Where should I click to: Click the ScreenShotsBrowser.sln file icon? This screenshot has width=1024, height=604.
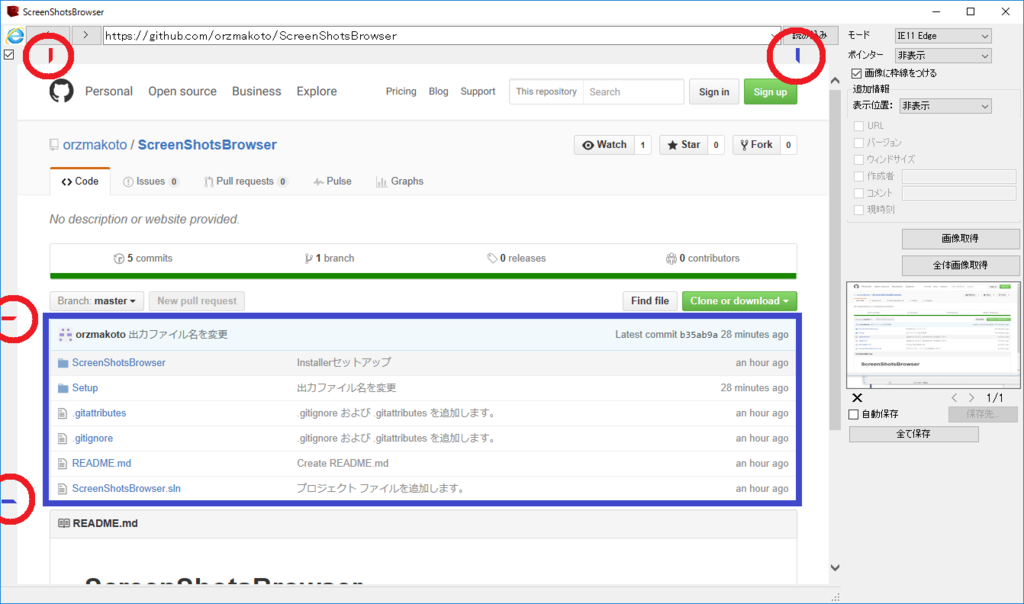click(63, 488)
